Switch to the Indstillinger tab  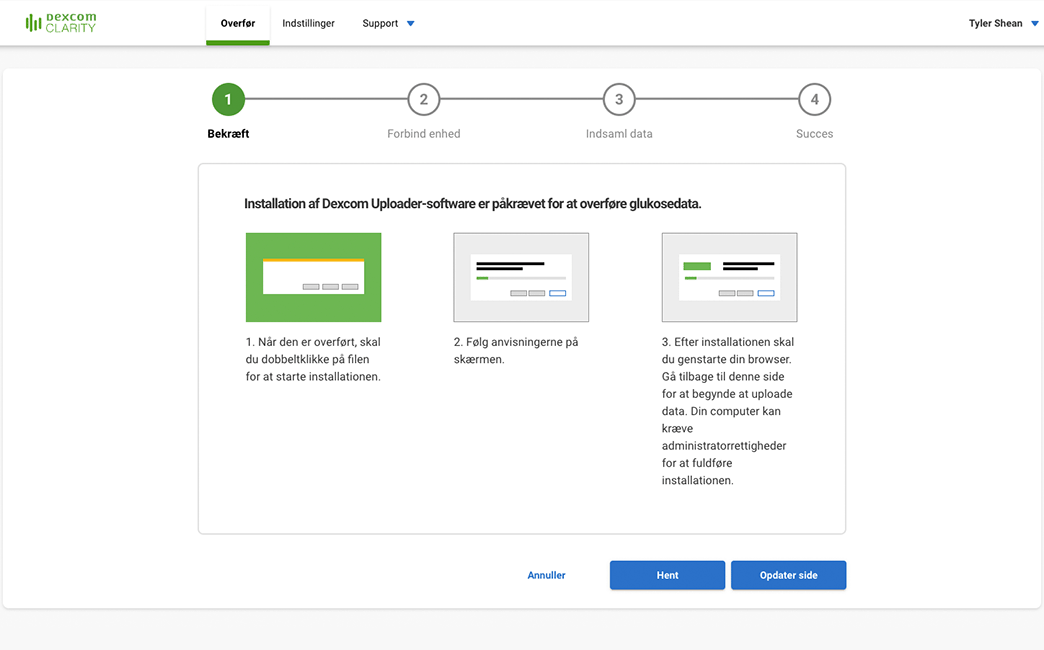[x=308, y=23]
